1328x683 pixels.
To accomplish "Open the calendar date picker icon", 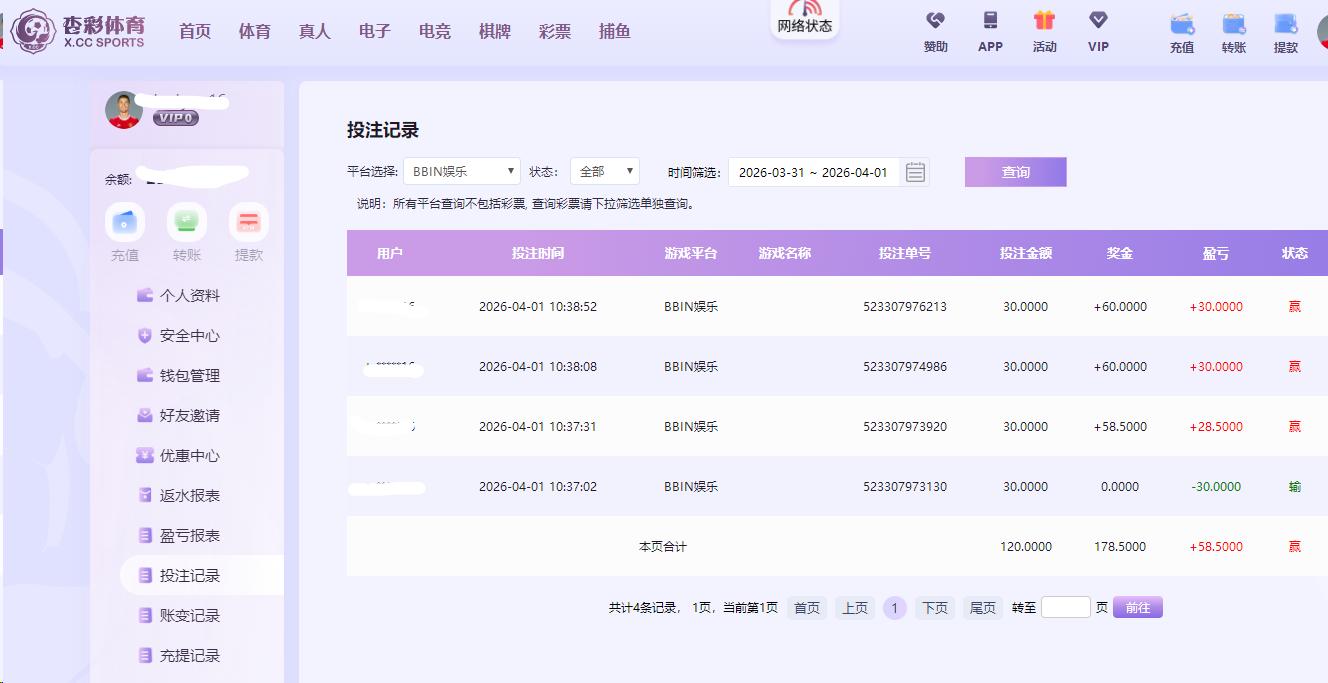I will [x=915, y=172].
